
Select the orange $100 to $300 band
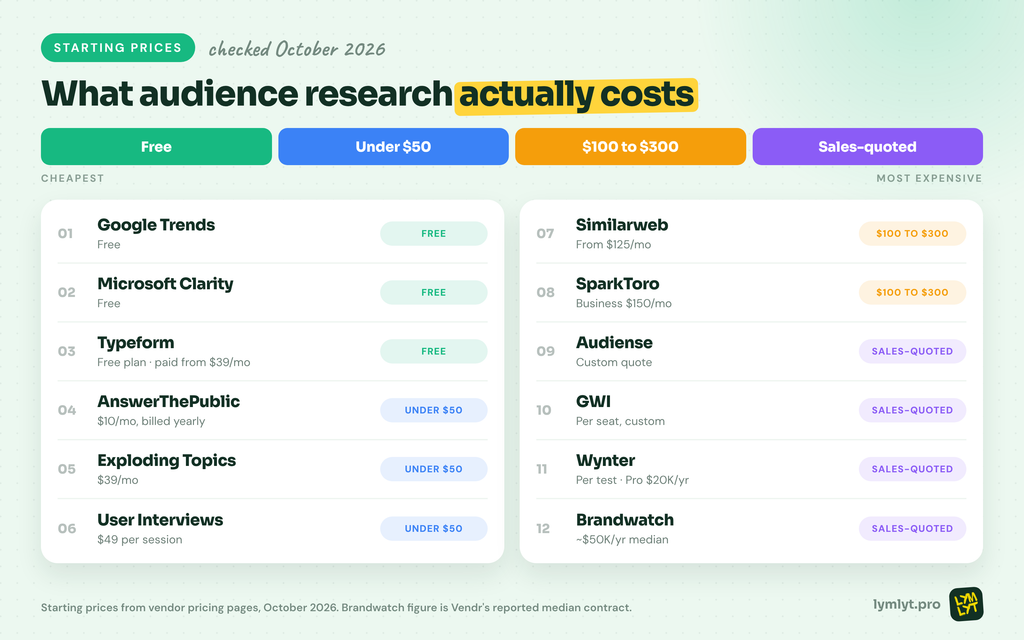(630, 146)
